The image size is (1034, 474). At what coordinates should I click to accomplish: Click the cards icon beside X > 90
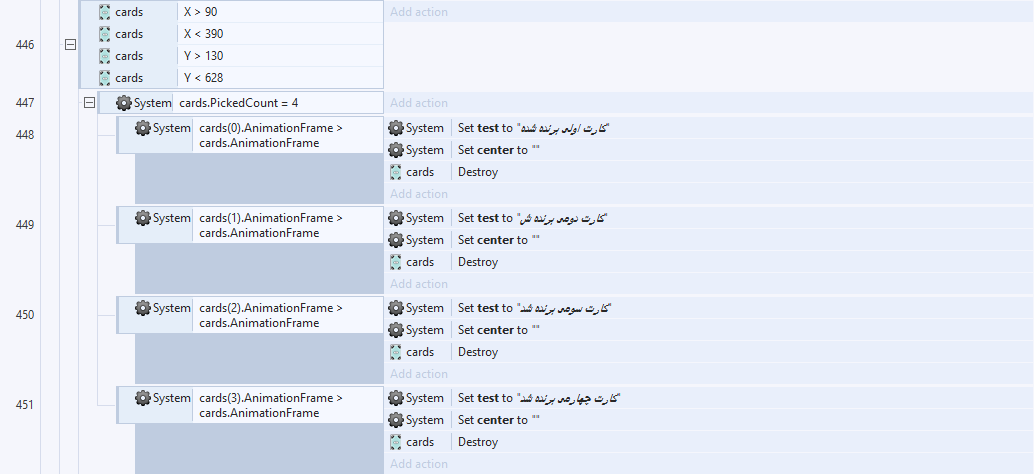(104, 12)
